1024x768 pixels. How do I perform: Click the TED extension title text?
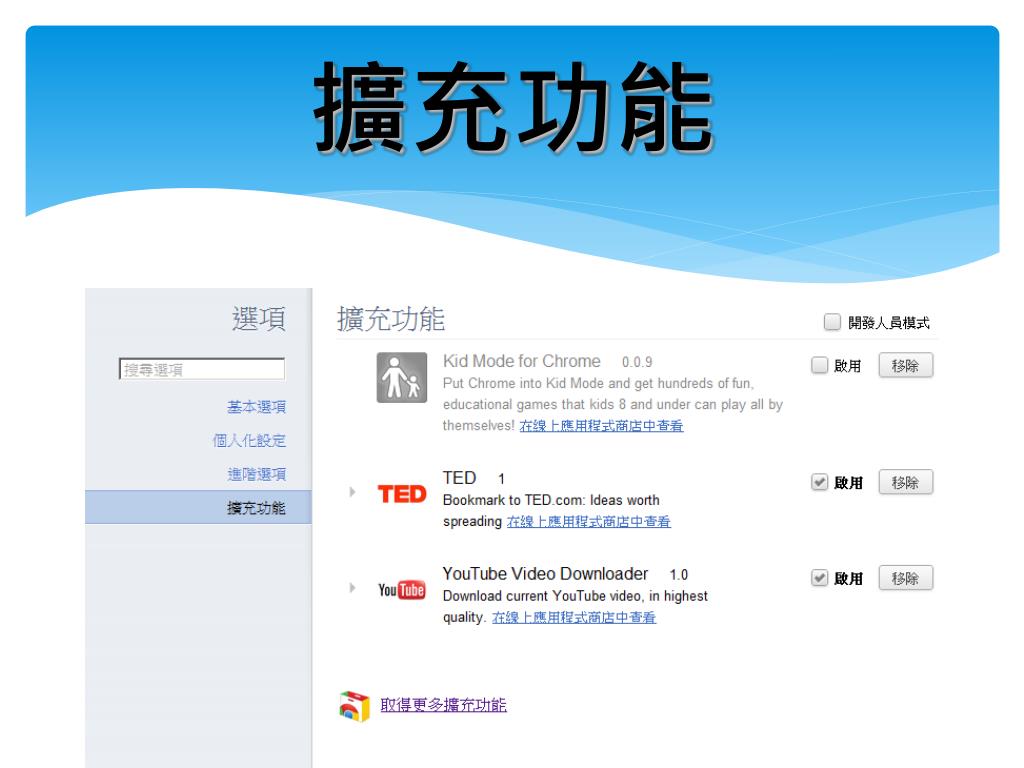pos(459,478)
